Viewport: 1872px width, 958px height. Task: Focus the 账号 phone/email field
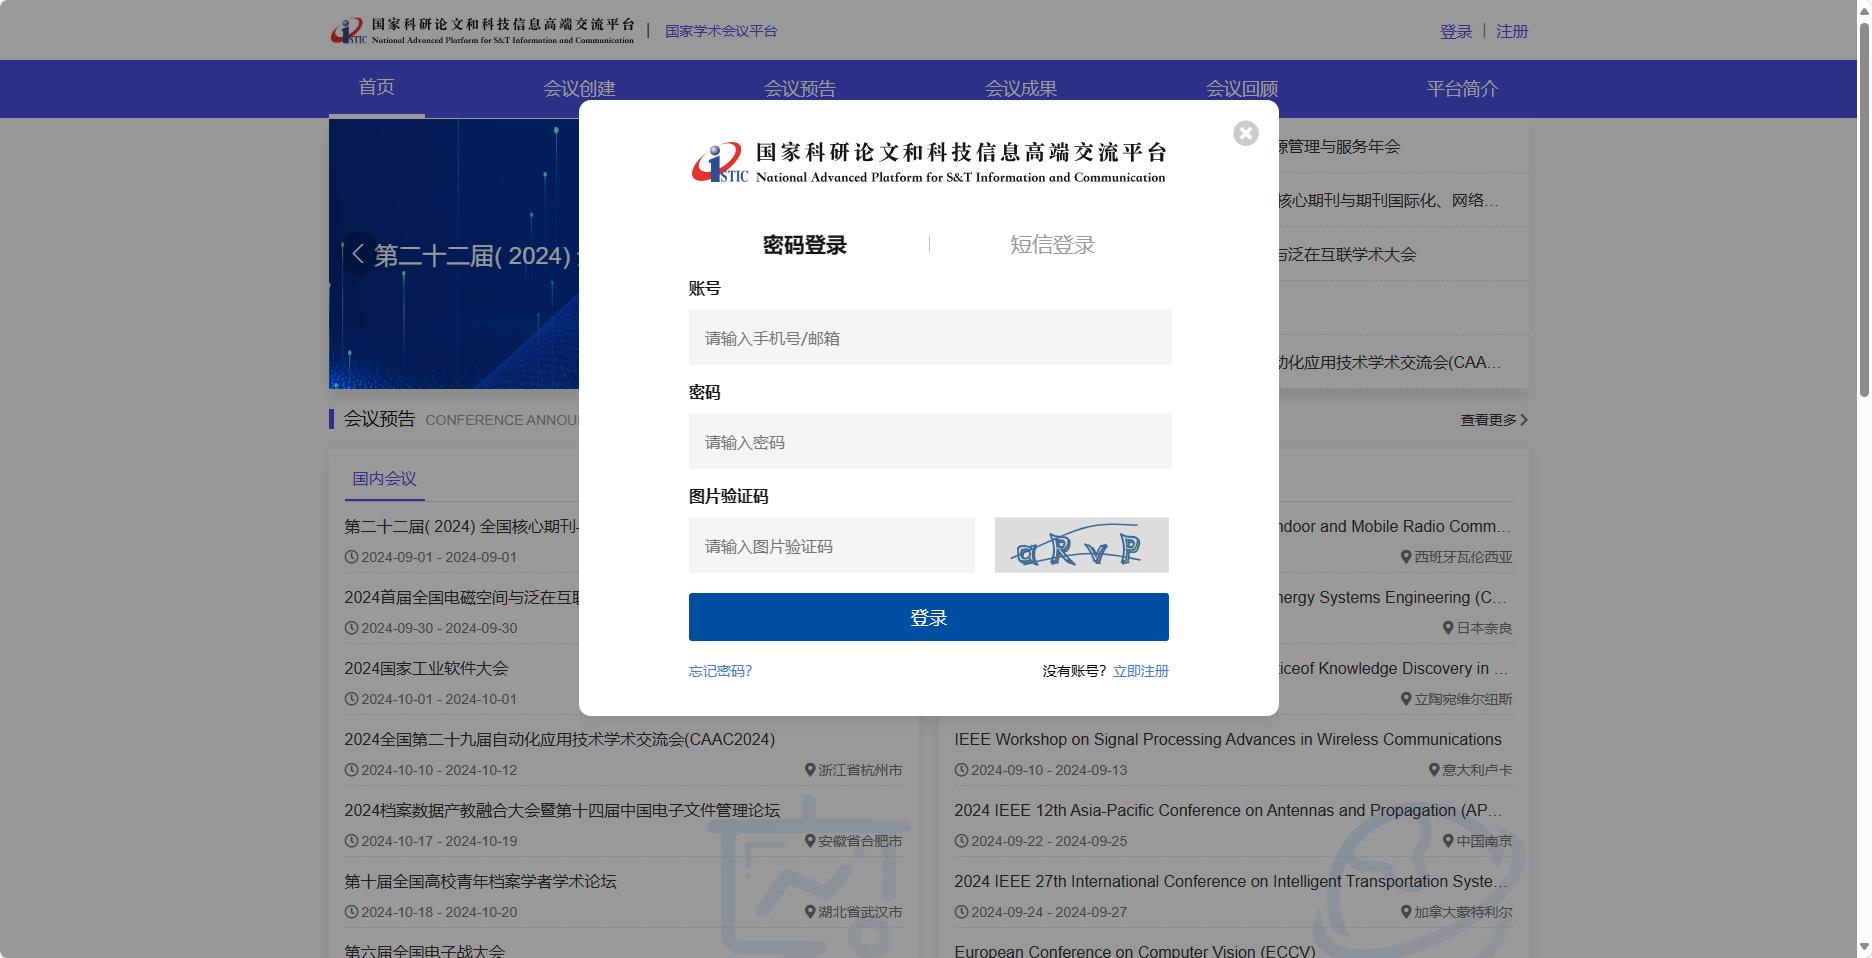[930, 337]
